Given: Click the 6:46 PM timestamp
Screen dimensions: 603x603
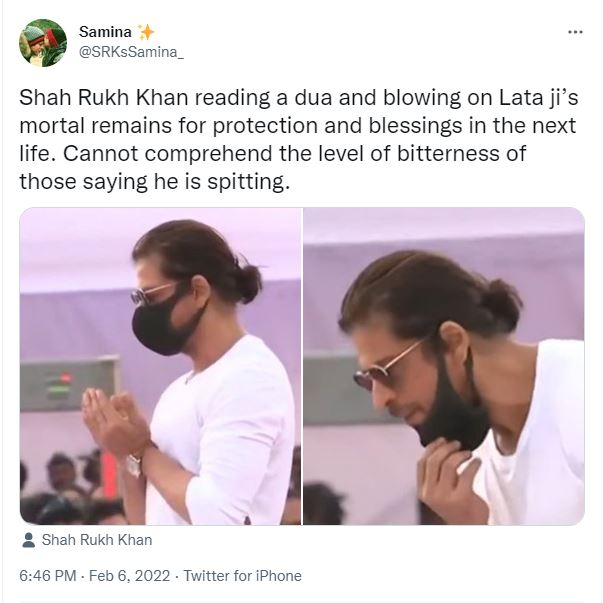Looking at the screenshot, I should pyautogui.click(x=48, y=576).
